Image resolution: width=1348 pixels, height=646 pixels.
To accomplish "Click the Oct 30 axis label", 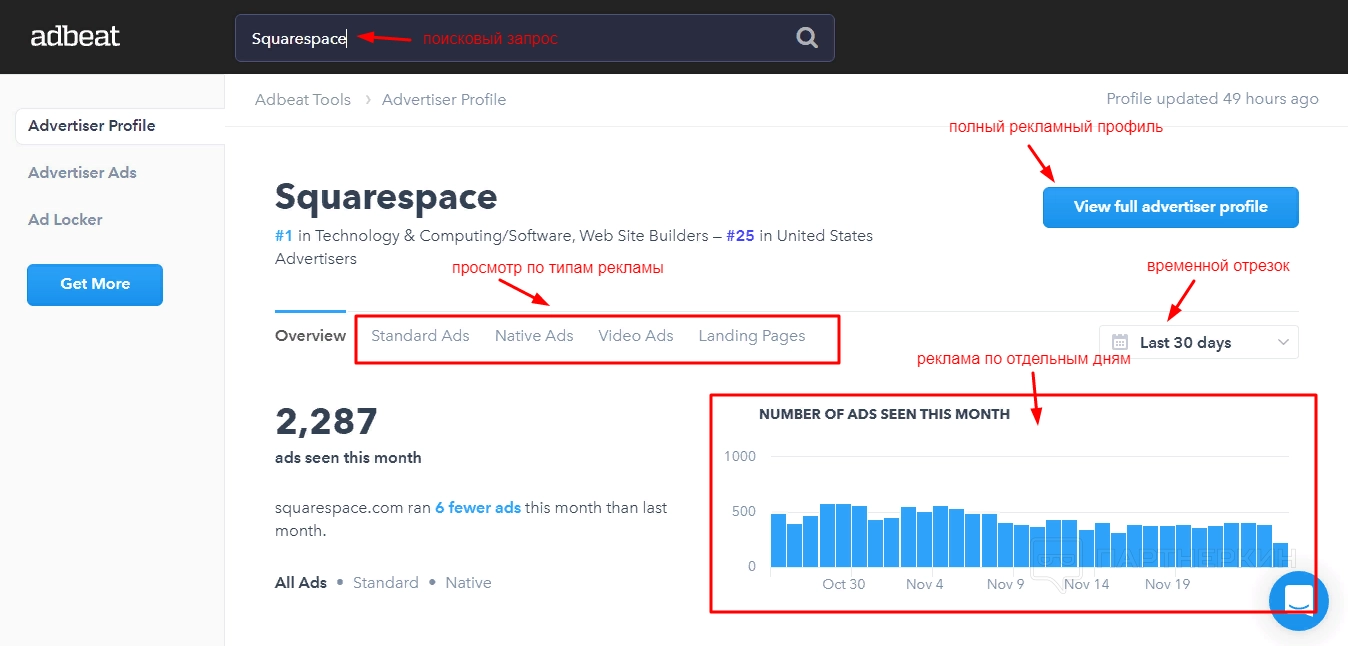I will tap(844, 584).
